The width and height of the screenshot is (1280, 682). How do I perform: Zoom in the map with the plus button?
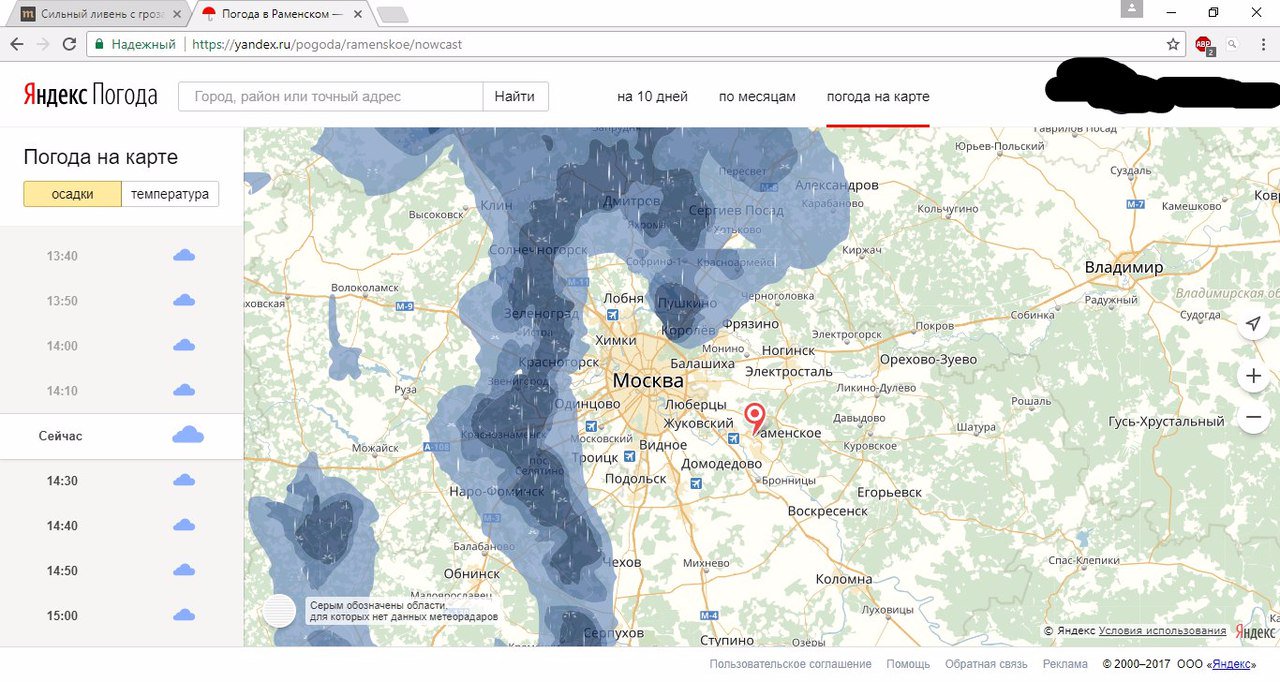[1253, 376]
